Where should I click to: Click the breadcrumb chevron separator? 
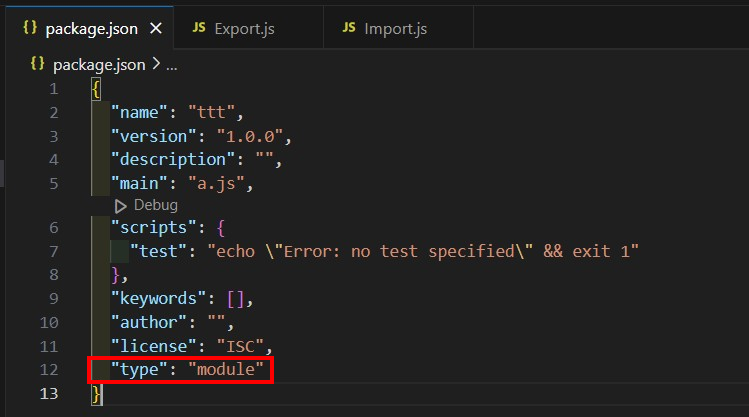[156, 64]
